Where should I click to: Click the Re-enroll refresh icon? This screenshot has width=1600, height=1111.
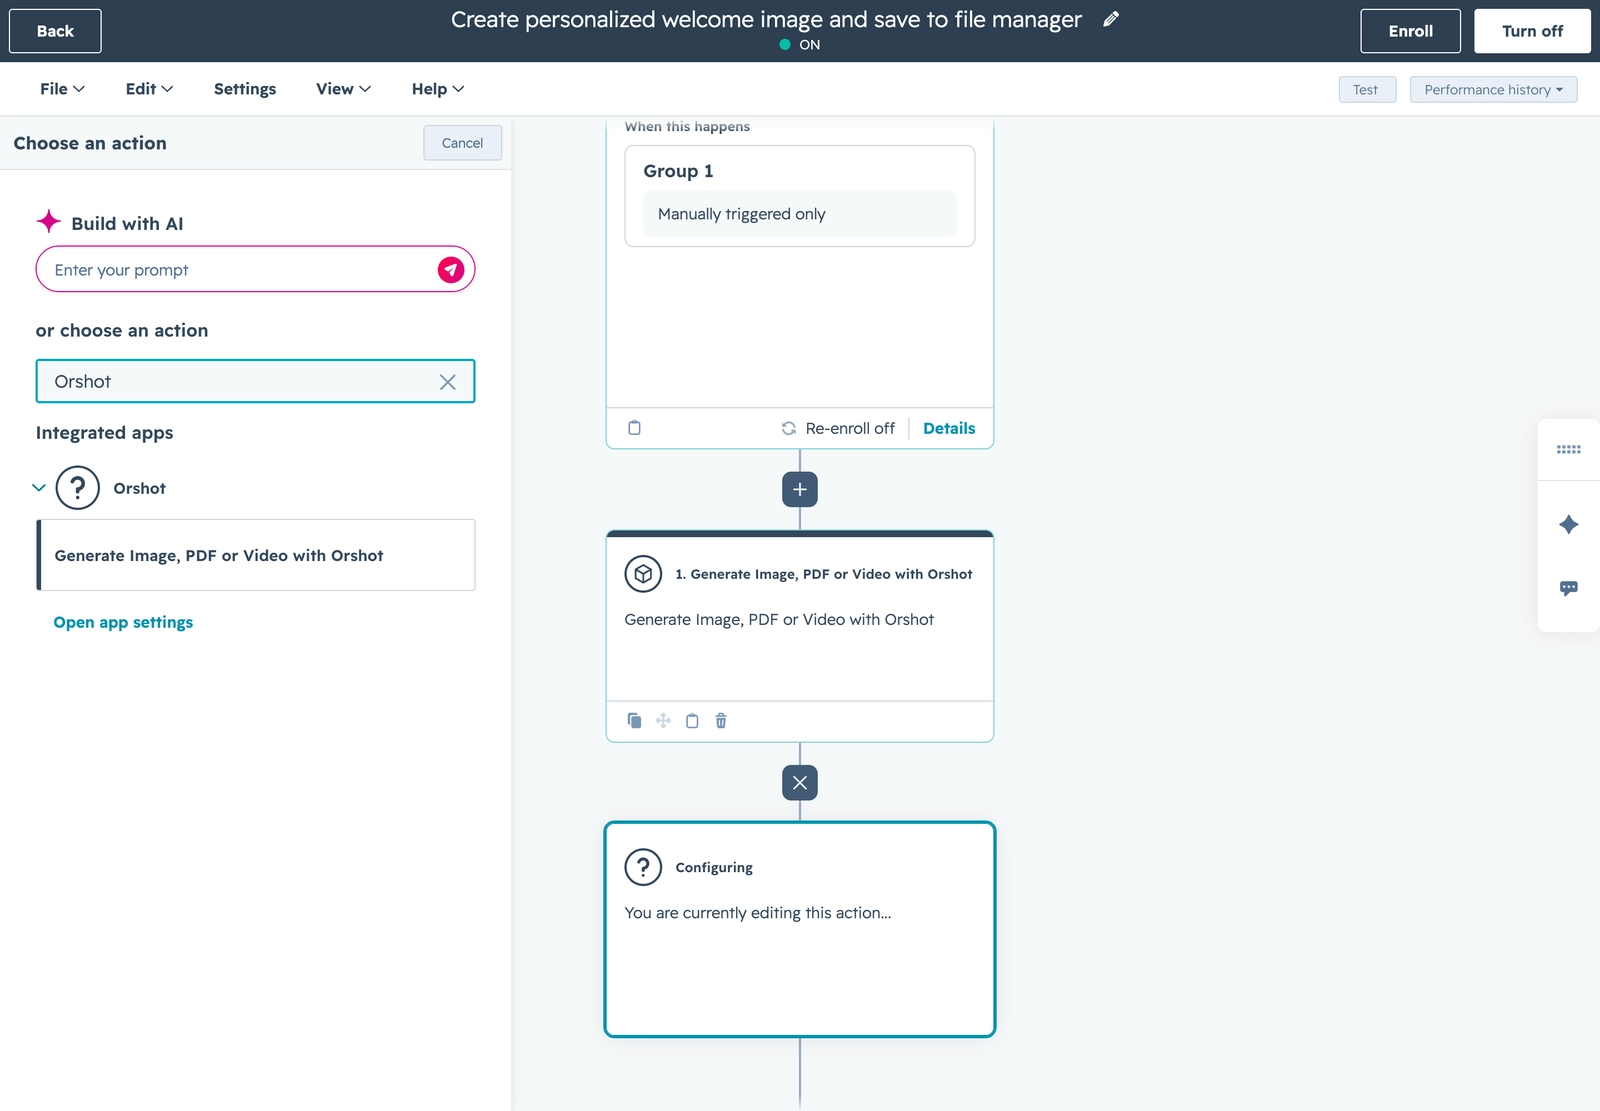tap(789, 428)
